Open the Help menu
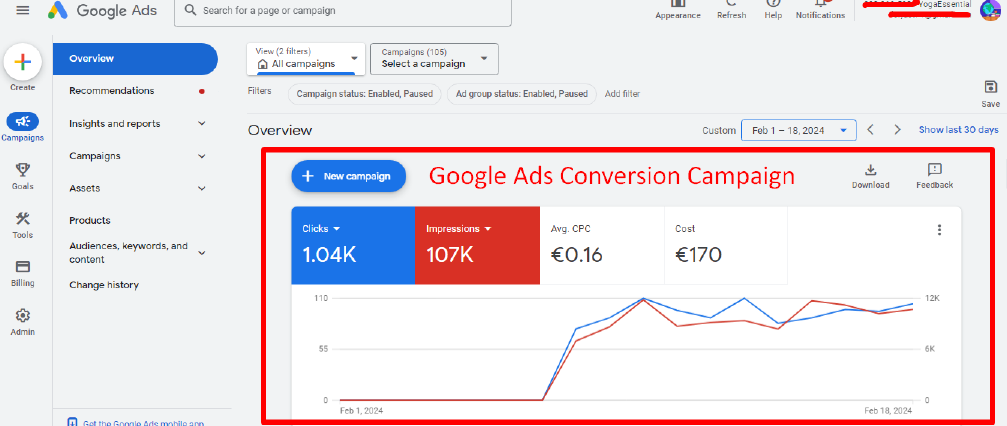Image resolution: width=1007 pixels, height=426 pixels. [x=773, y=9]
